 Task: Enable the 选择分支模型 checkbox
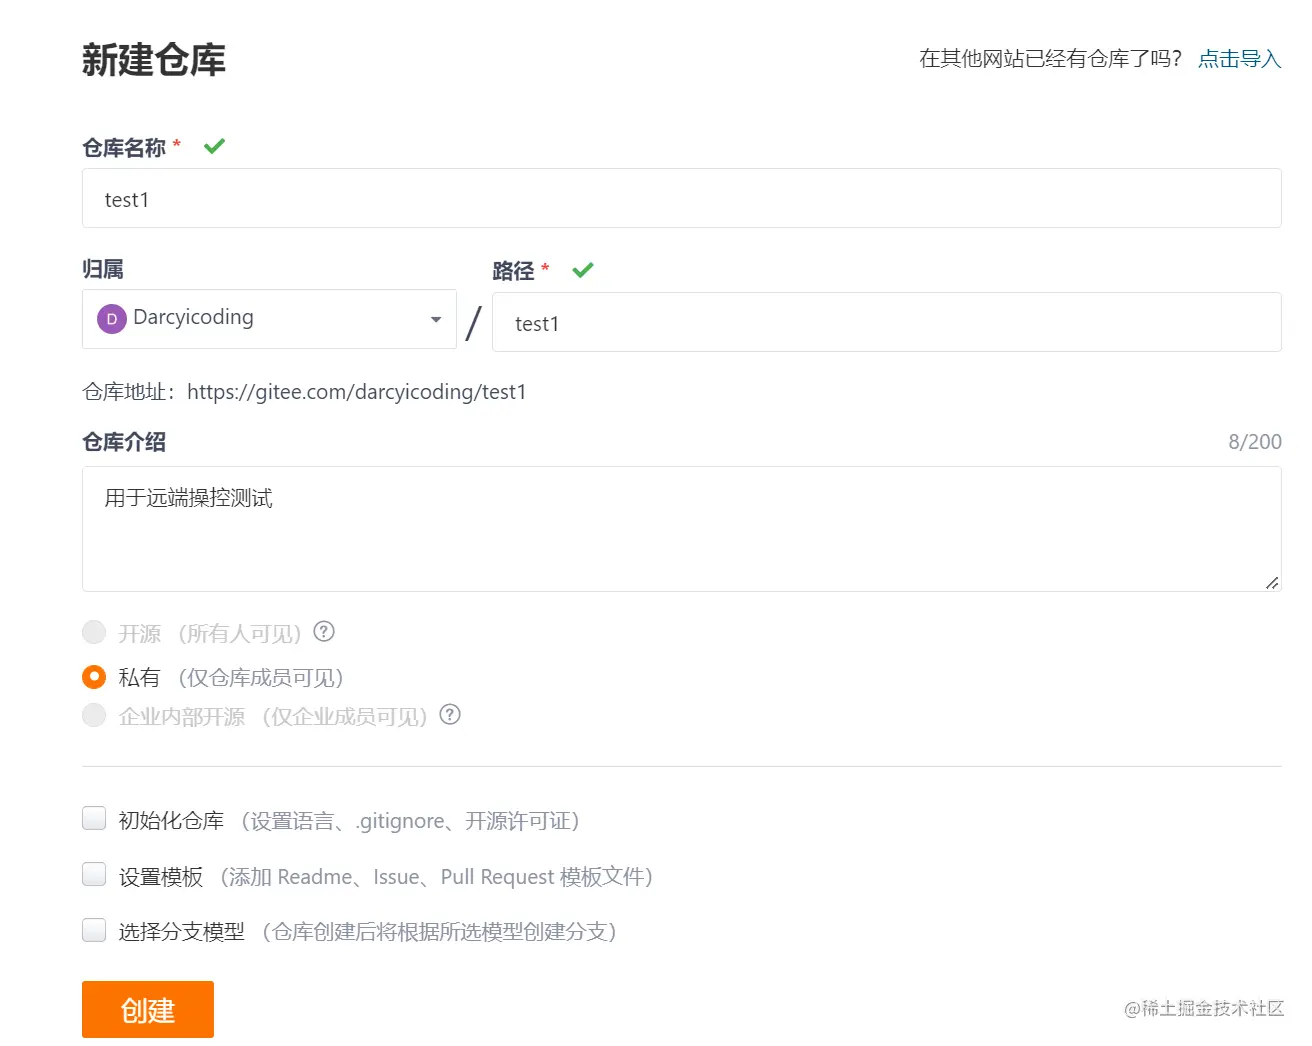94,931
